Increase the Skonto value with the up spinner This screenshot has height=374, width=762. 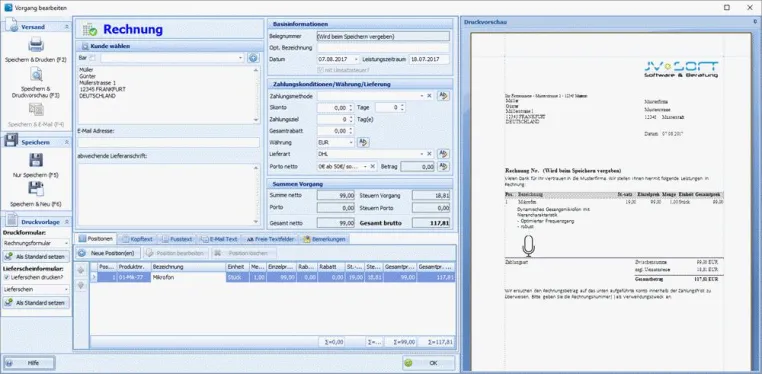click(350, 105)
